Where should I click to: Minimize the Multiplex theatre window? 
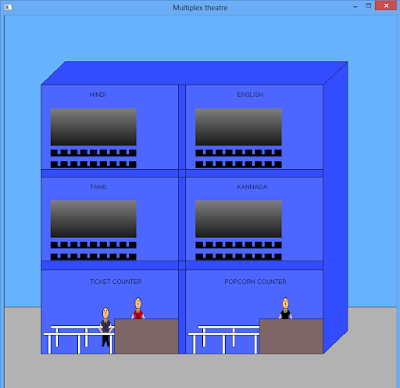coord(355,6)
